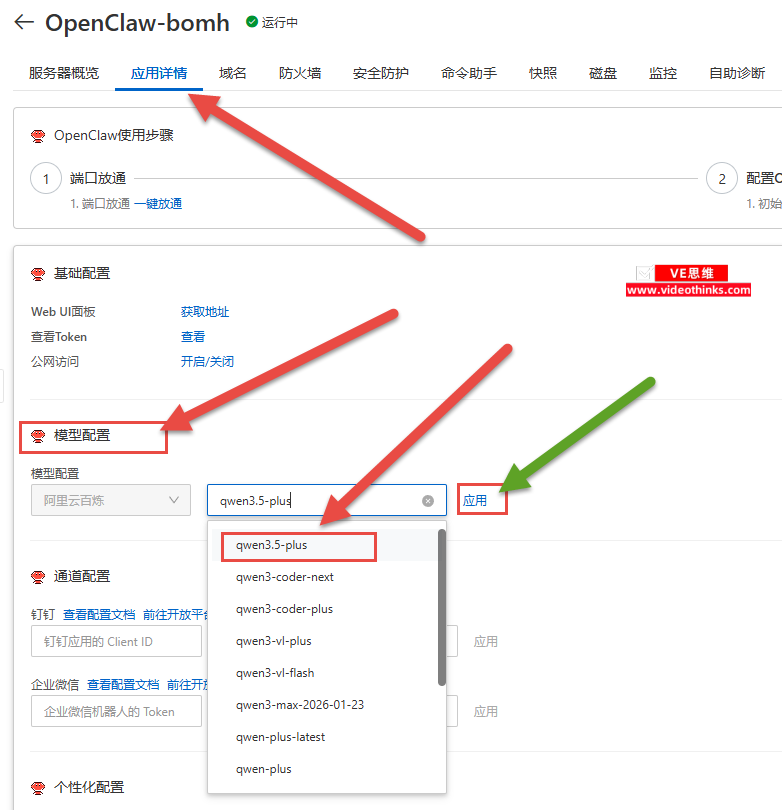Click 应用 next to model selector
Screen dimensions: 782x810
click(x=476, y=501)
